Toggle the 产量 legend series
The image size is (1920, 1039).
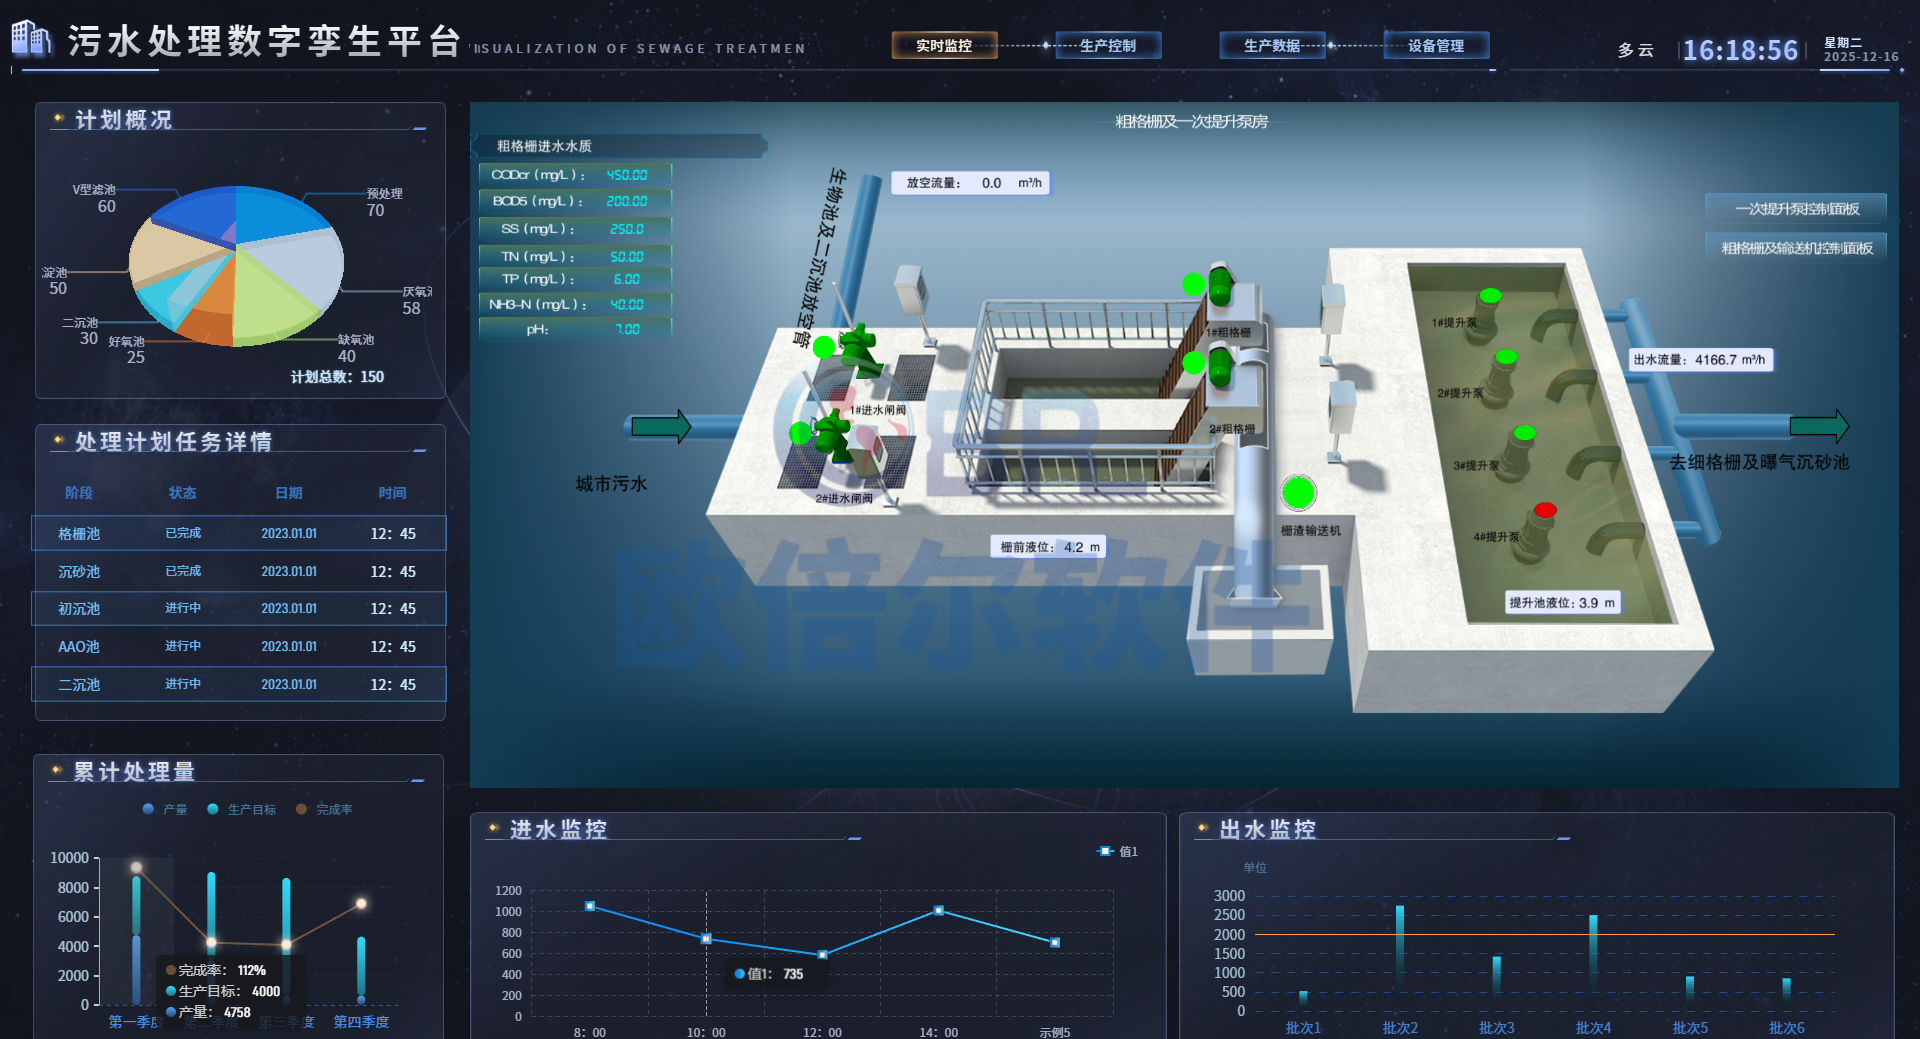[165, 809]
